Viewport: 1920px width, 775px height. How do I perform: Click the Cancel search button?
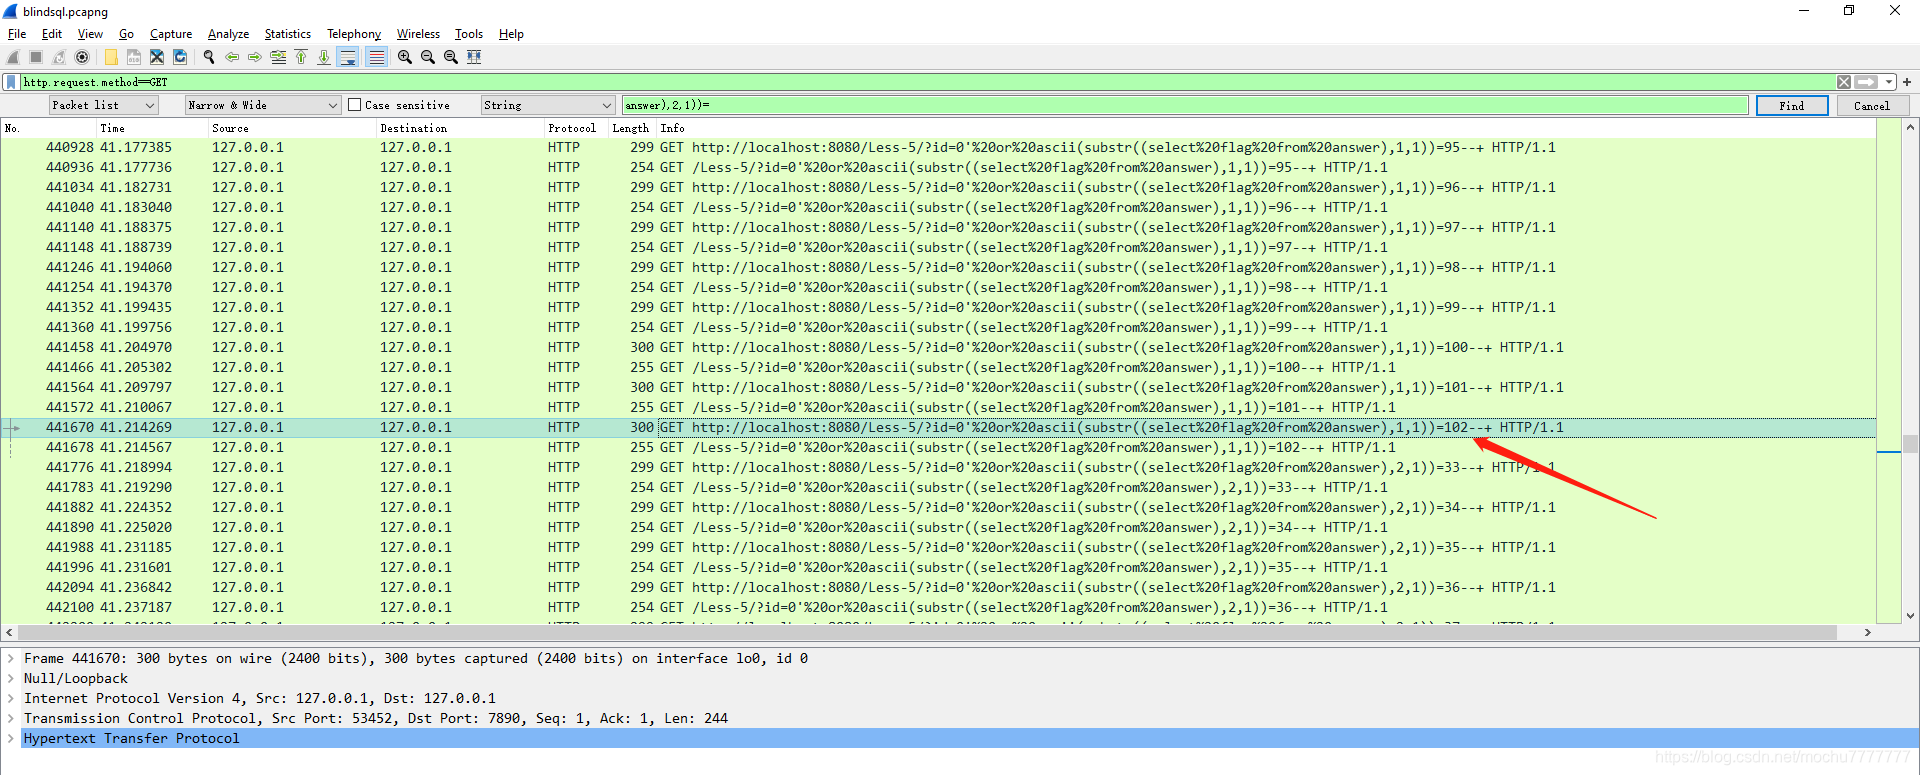1872,105
